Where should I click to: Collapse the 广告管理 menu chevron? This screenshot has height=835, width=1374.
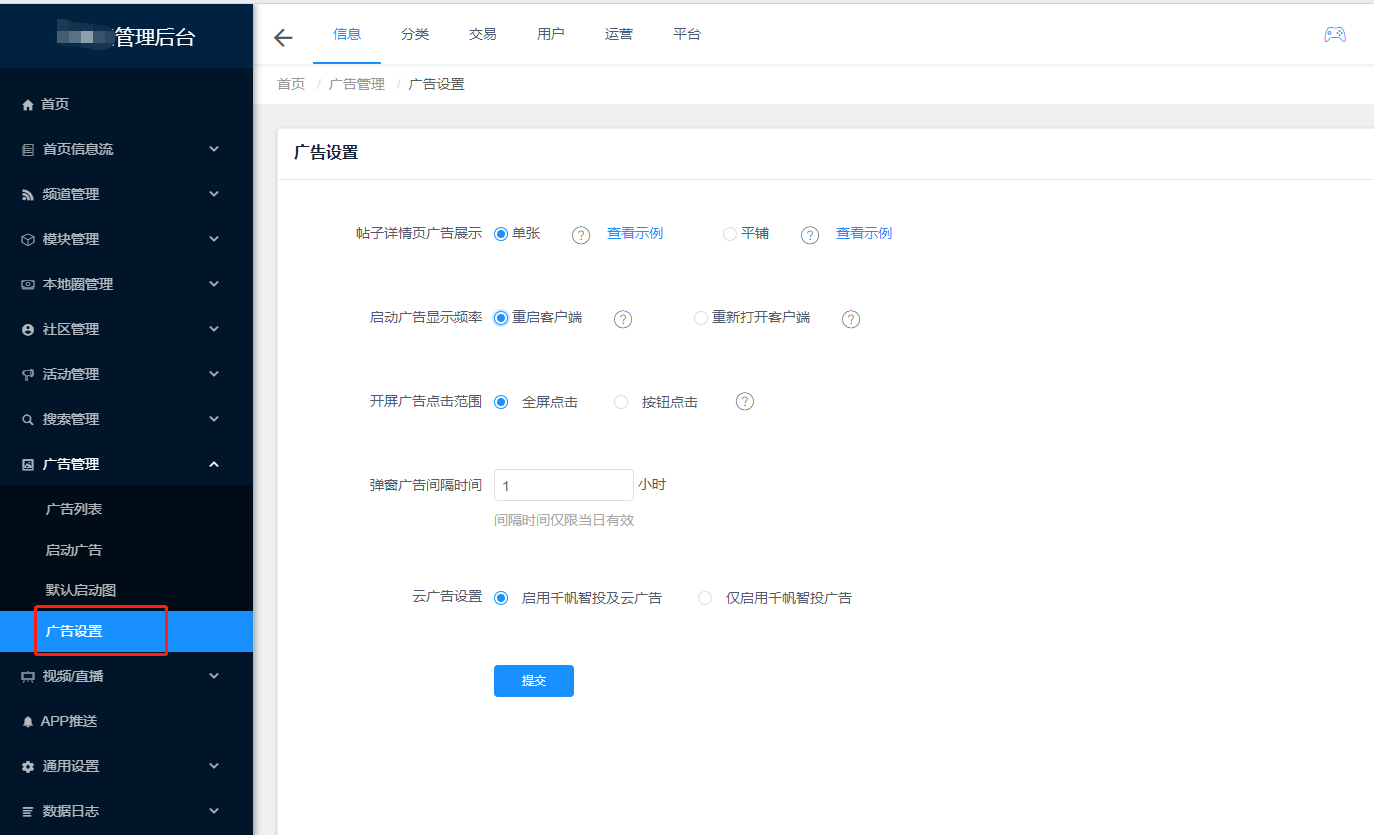[x=214, y=464]
